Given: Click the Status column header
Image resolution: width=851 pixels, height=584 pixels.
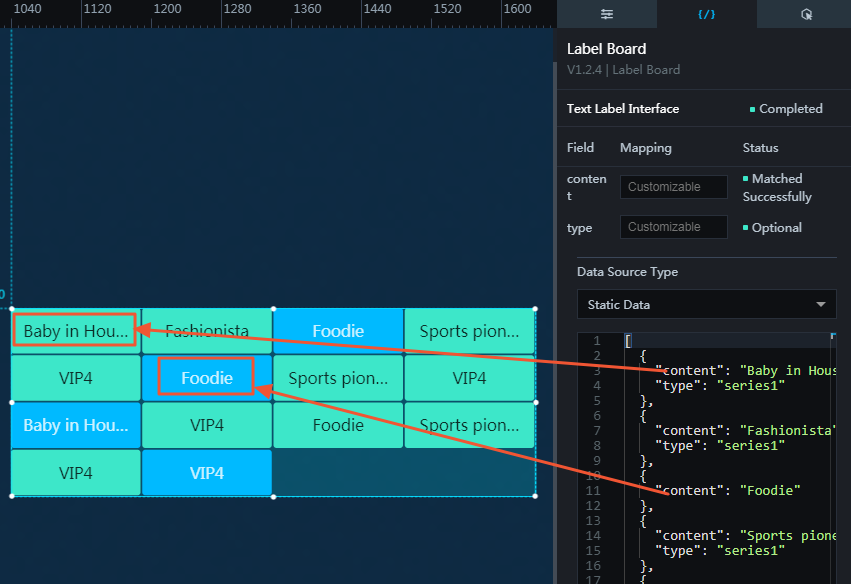Looking at the screenshot, I should coord(760,148).
